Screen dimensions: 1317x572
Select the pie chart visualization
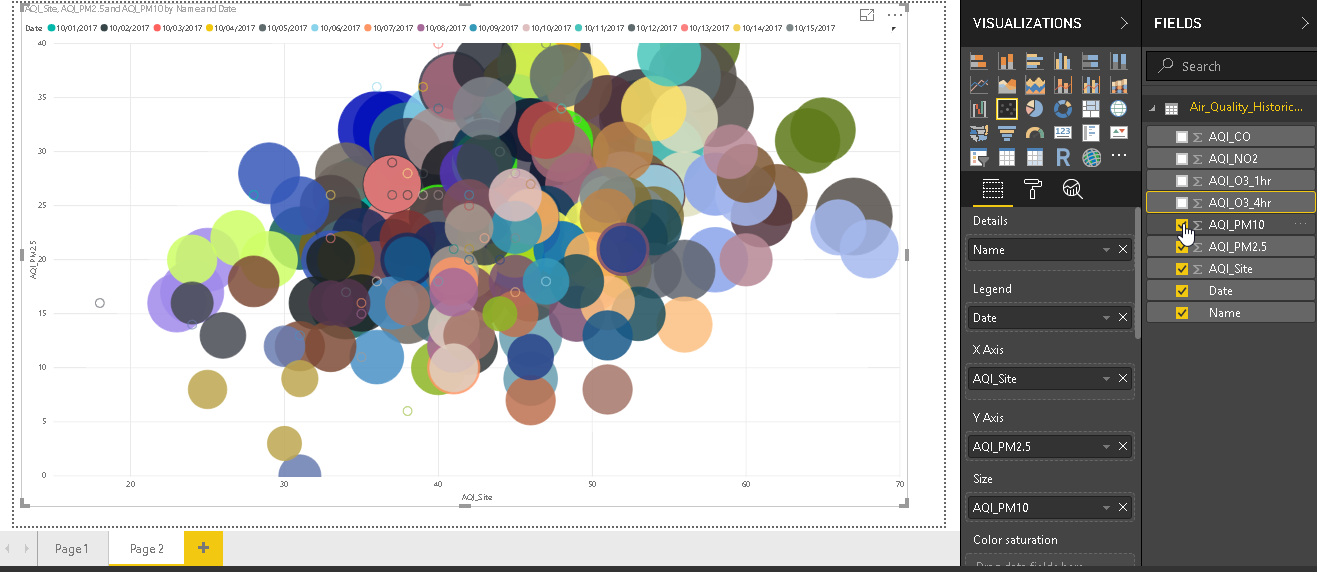click(x=1035, y=109)
